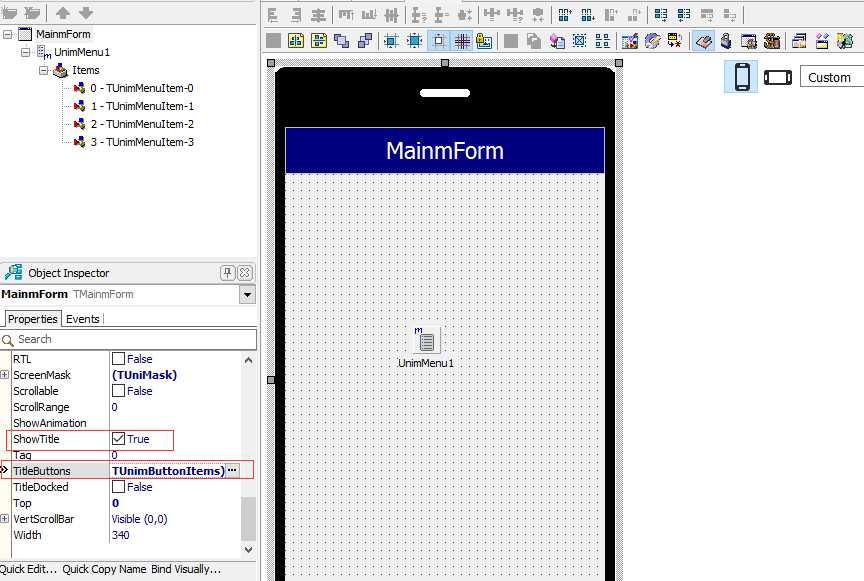This screenshot has height=581, width=864.
Task: Click the paste flower and document icon
Action: 557,41
